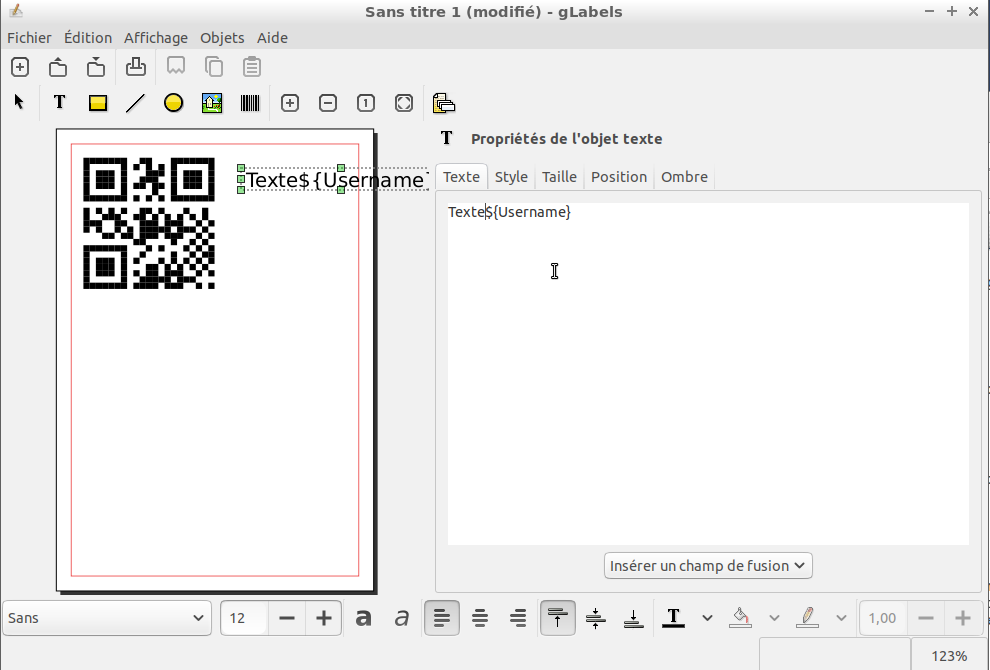Switch to the Ombre tab
Screen dimensions: 990x670
point(684,177)
